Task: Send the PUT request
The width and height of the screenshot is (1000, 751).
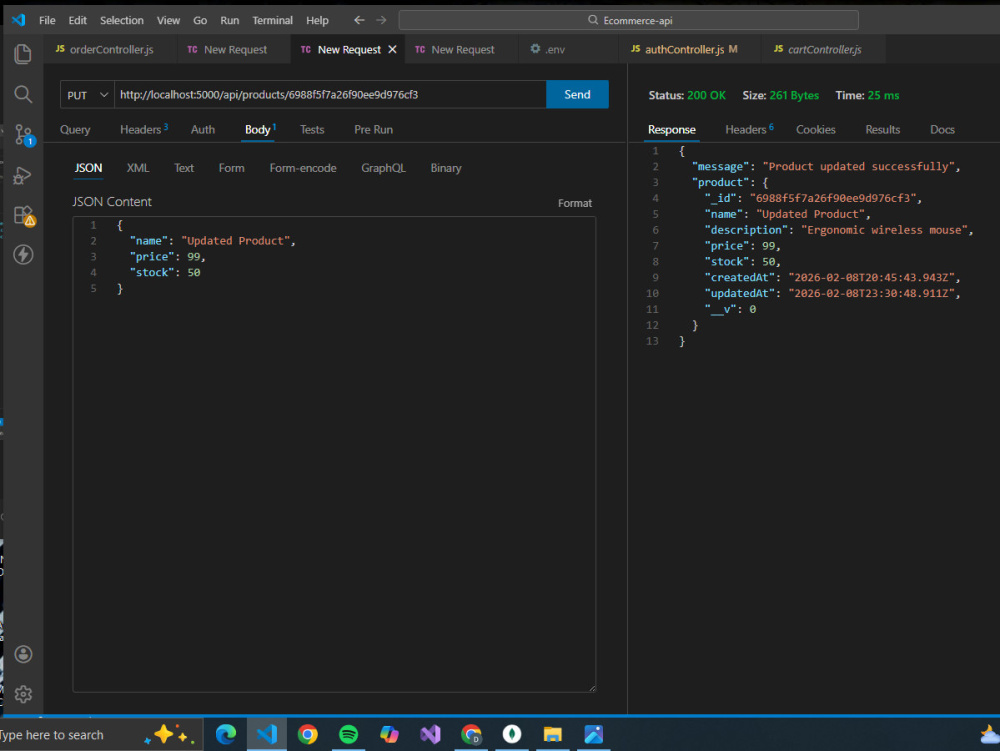Action: (x=577, y=94)
